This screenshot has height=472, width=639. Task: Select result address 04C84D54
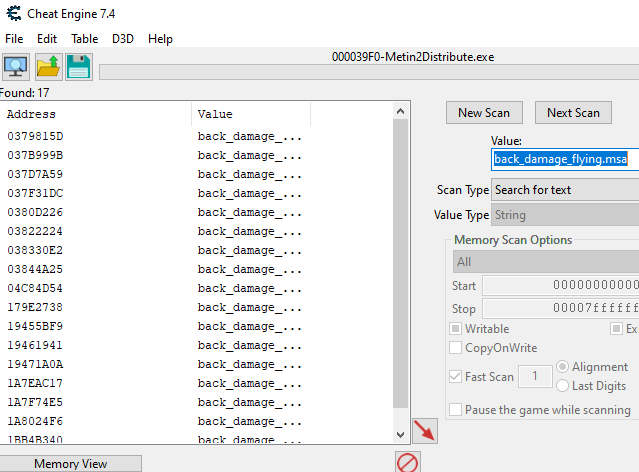35,288
